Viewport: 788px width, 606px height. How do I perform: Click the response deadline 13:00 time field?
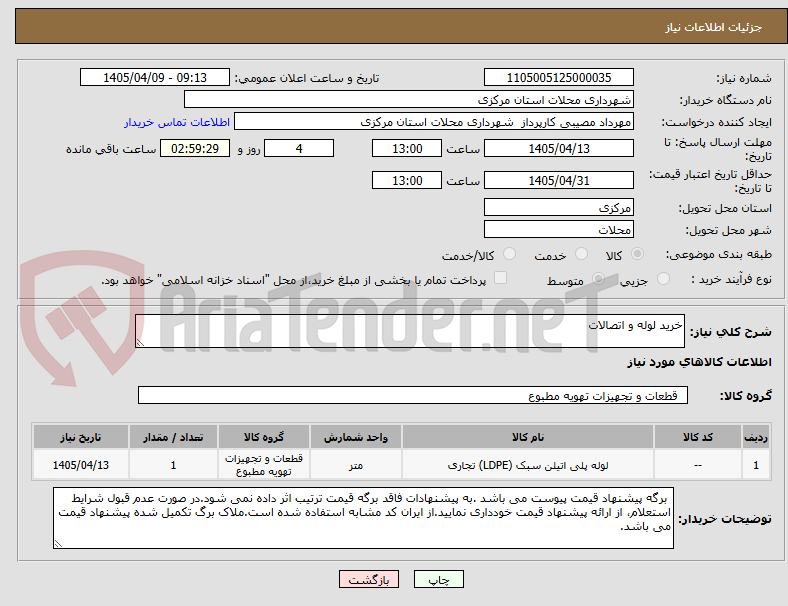tap(407, 148)
